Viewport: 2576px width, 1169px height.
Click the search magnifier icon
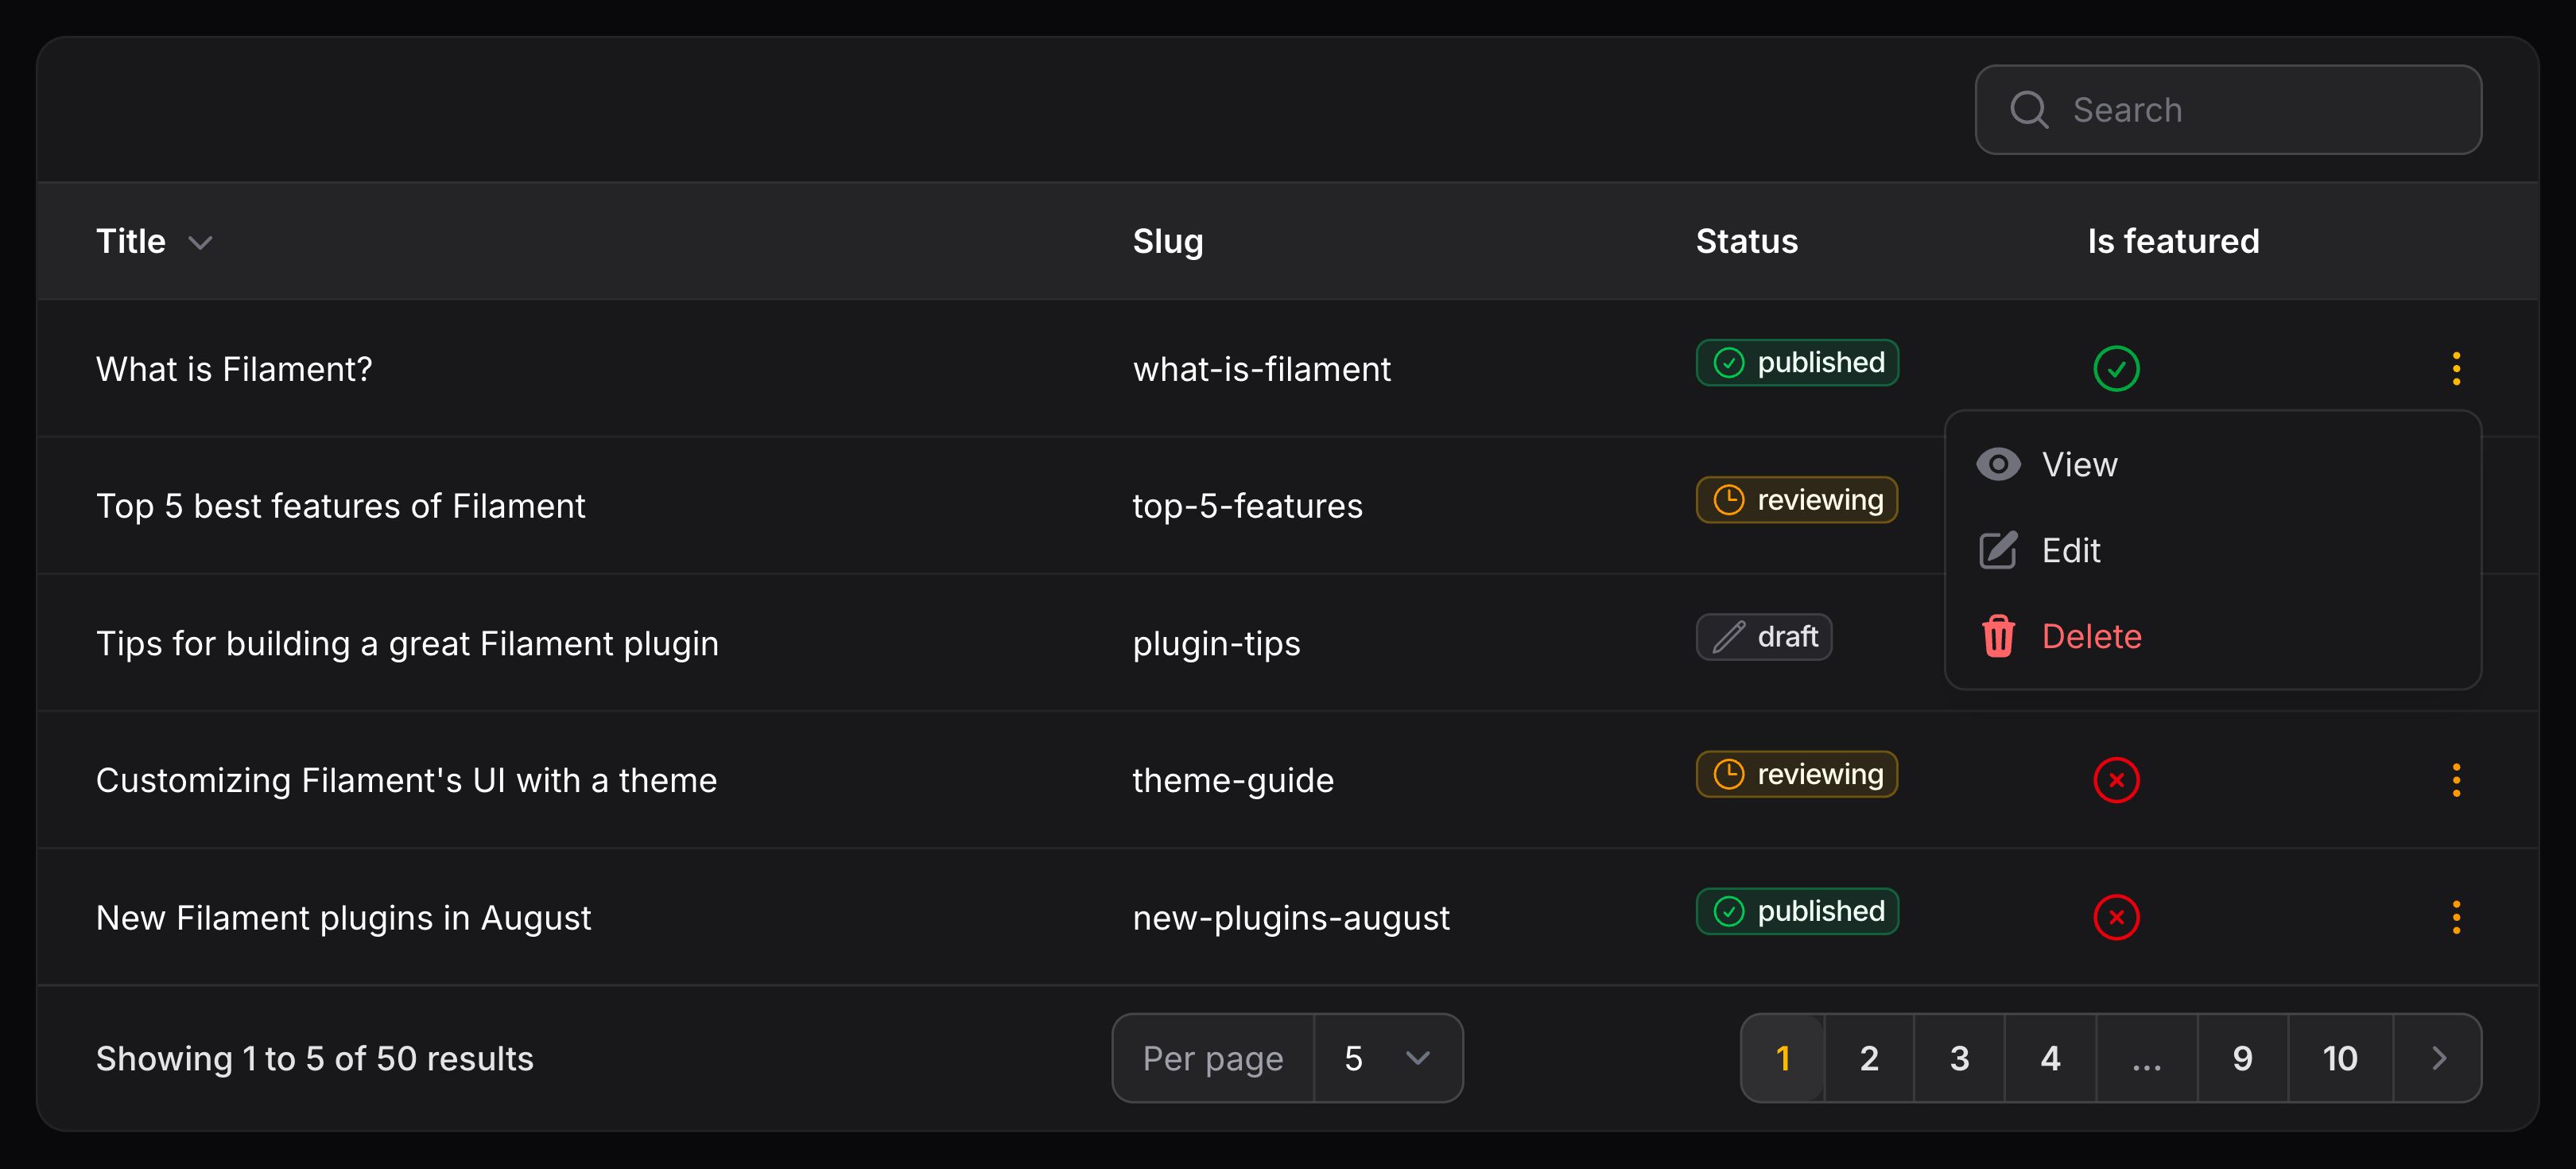(x=2028, y=110)
